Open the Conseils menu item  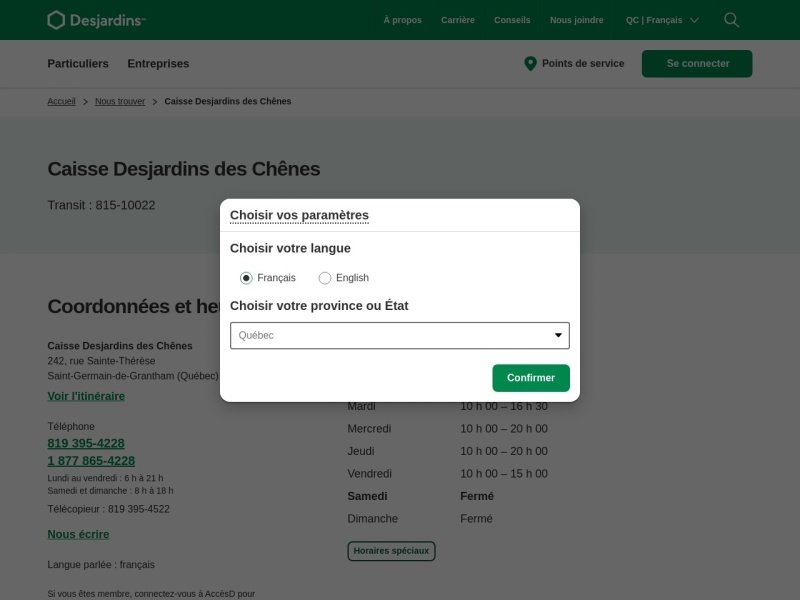pos(512,20)
